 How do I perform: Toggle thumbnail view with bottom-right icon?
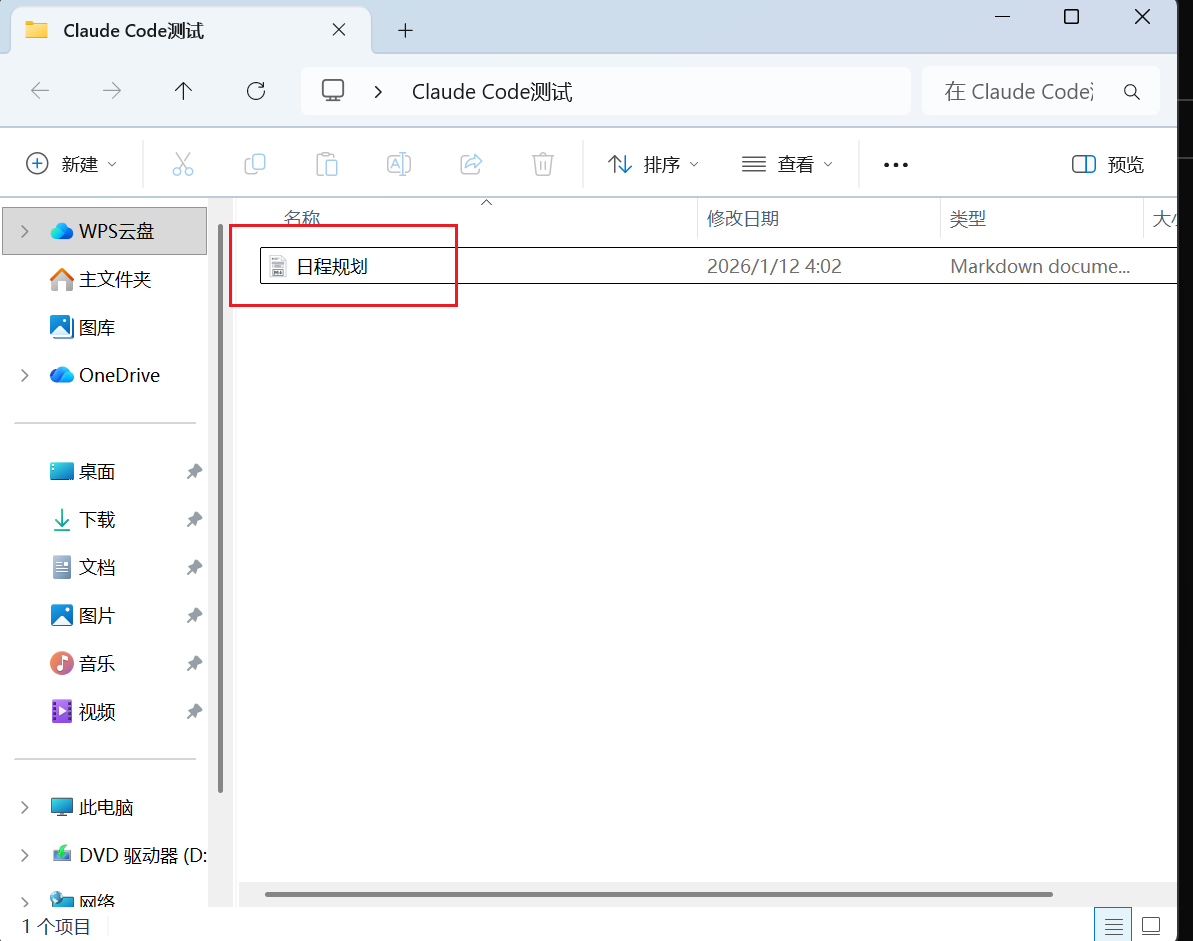click(1152, 925)
